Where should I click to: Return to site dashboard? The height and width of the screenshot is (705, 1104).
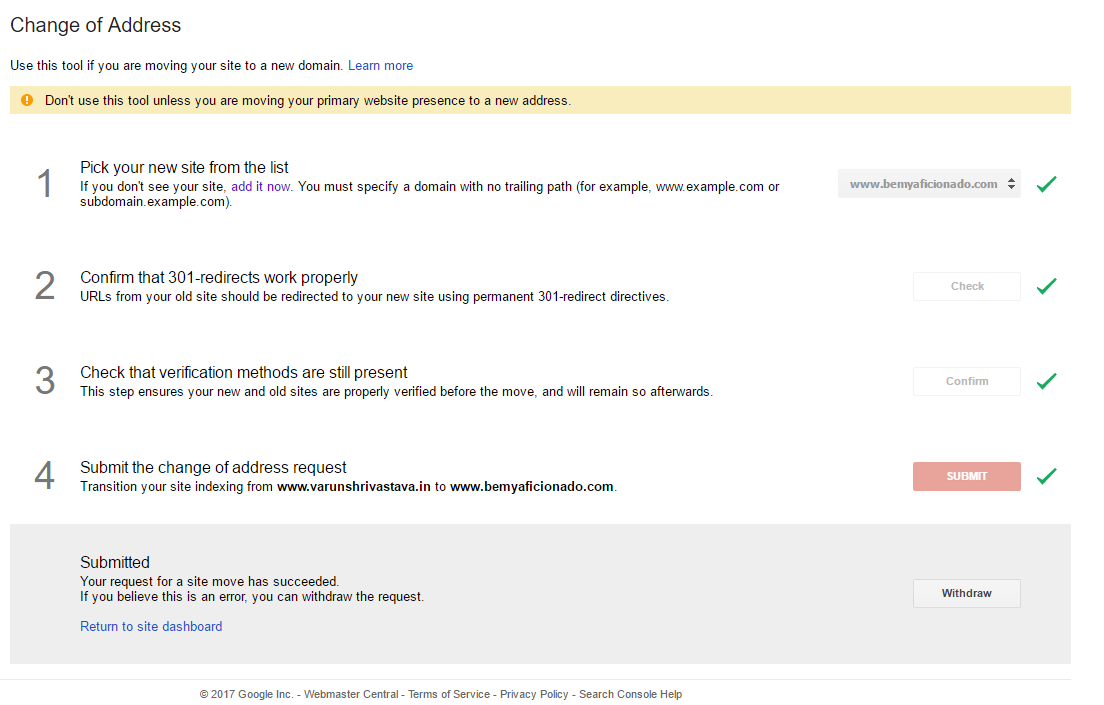(151, 627)
